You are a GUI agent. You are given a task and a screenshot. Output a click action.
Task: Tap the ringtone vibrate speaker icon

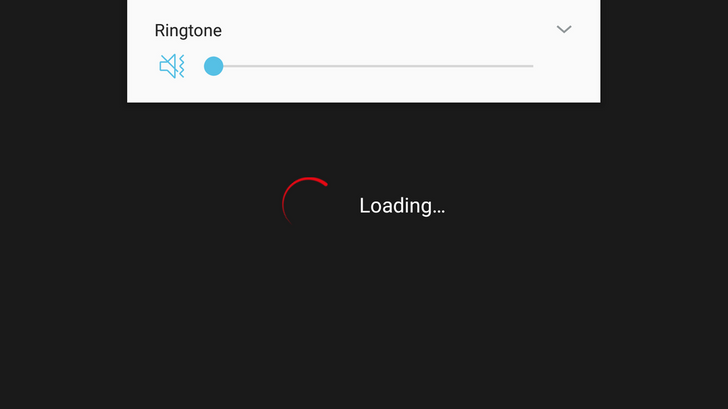(172, 66)
